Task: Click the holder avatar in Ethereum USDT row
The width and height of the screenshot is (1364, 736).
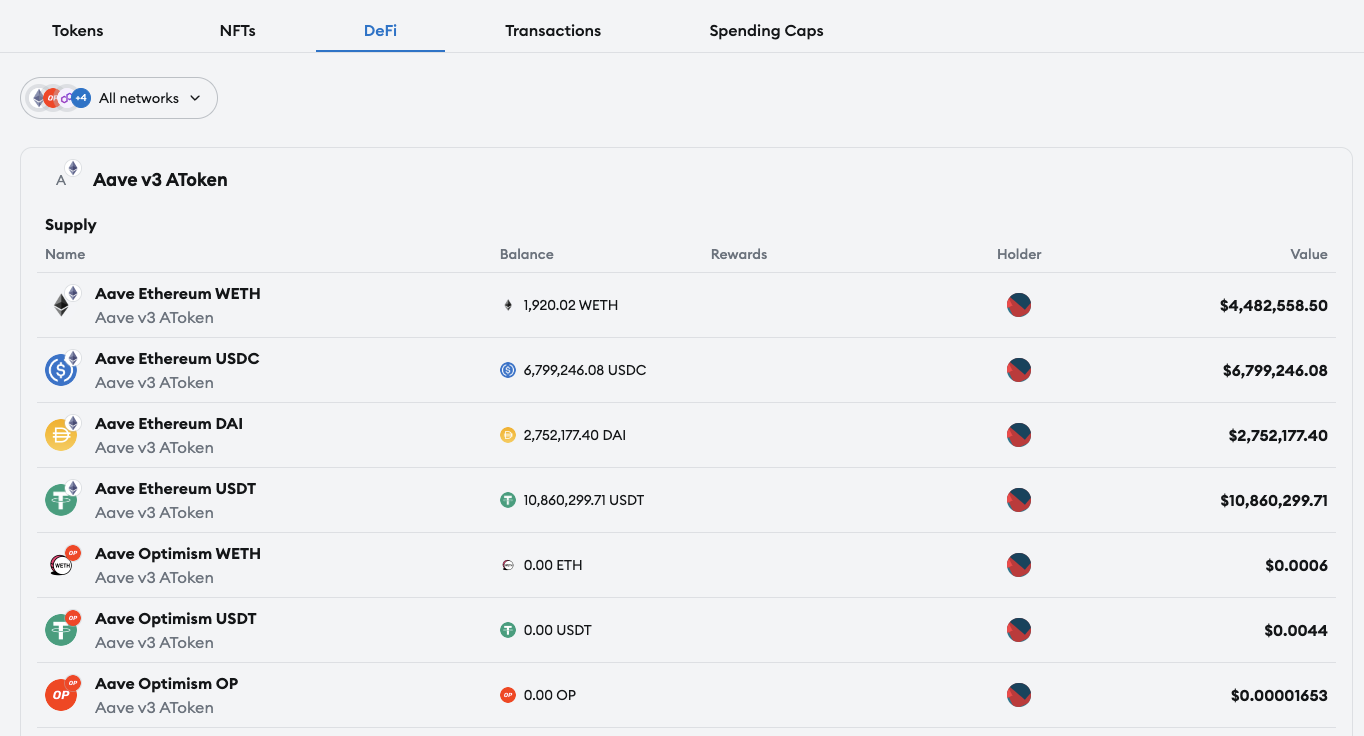Action: click(1019, 500)
